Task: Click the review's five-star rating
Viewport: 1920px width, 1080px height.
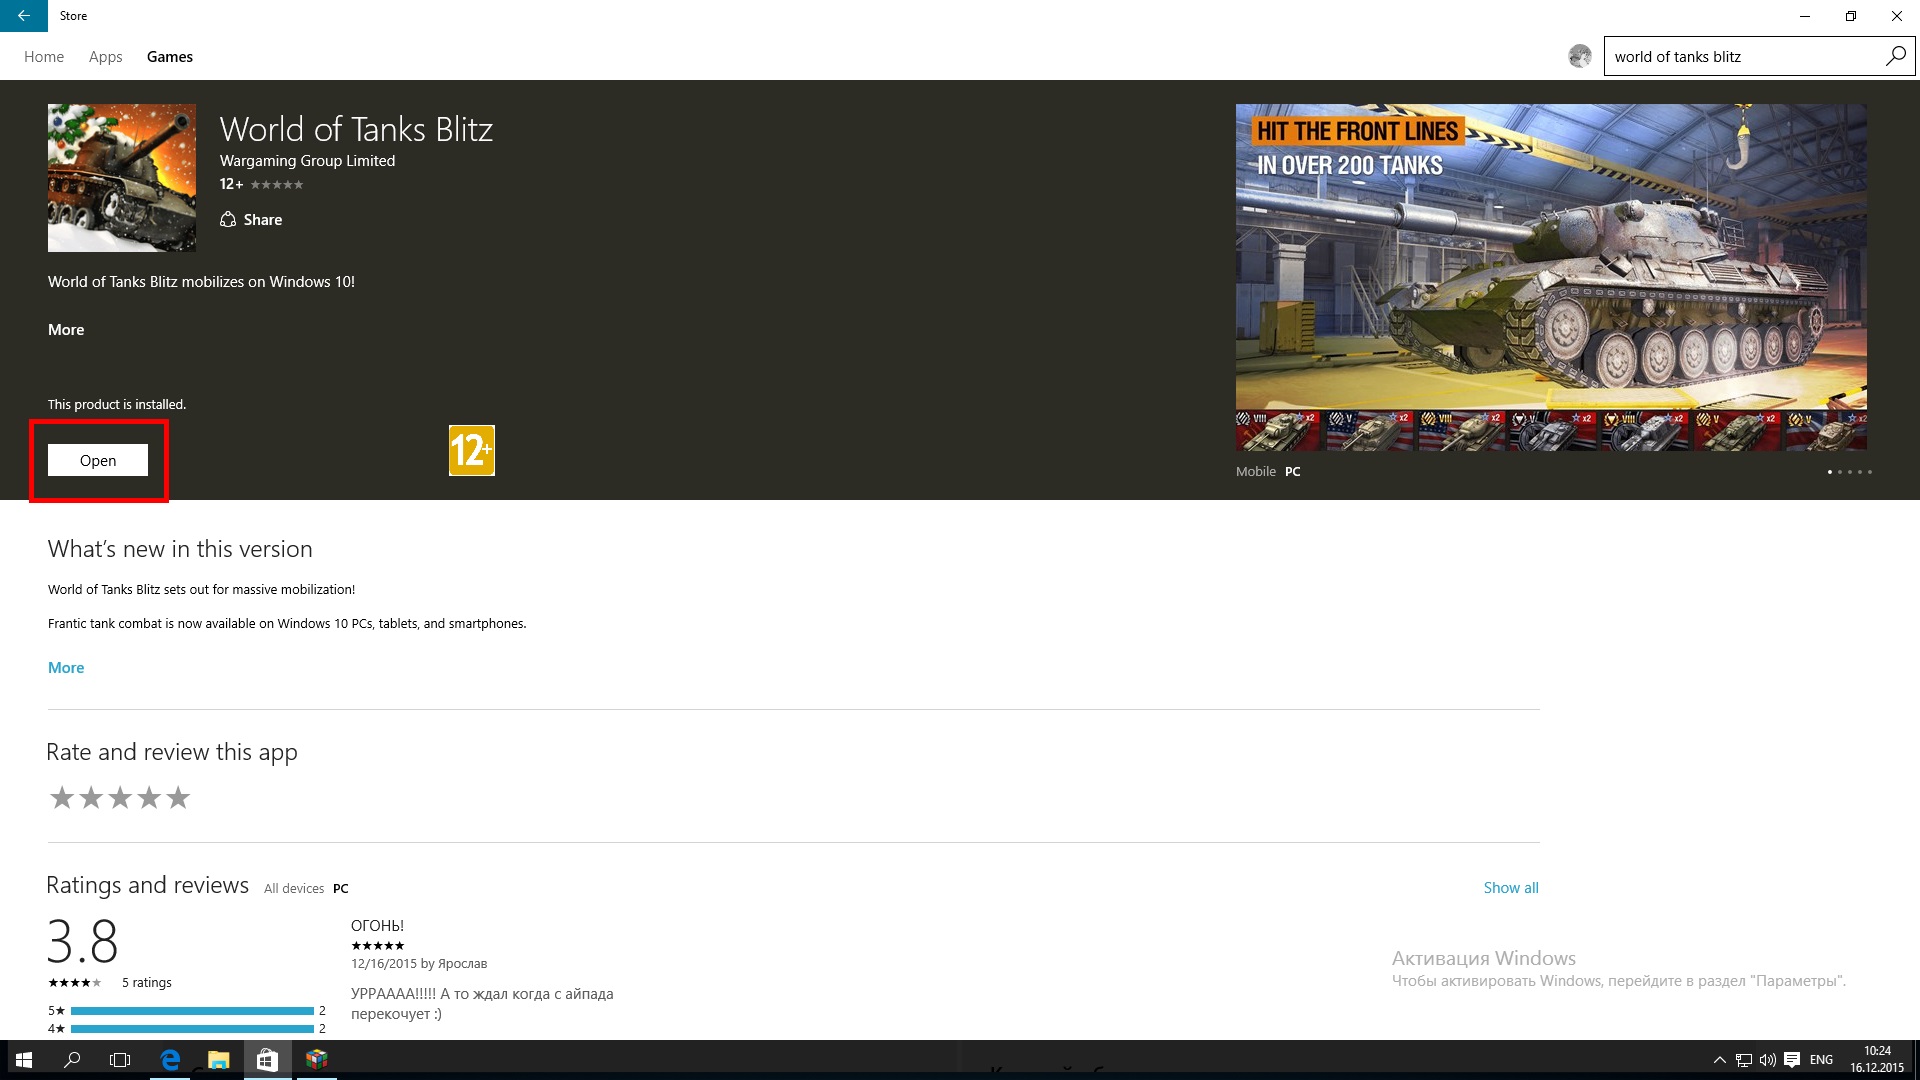Action: tap(378, 946)
